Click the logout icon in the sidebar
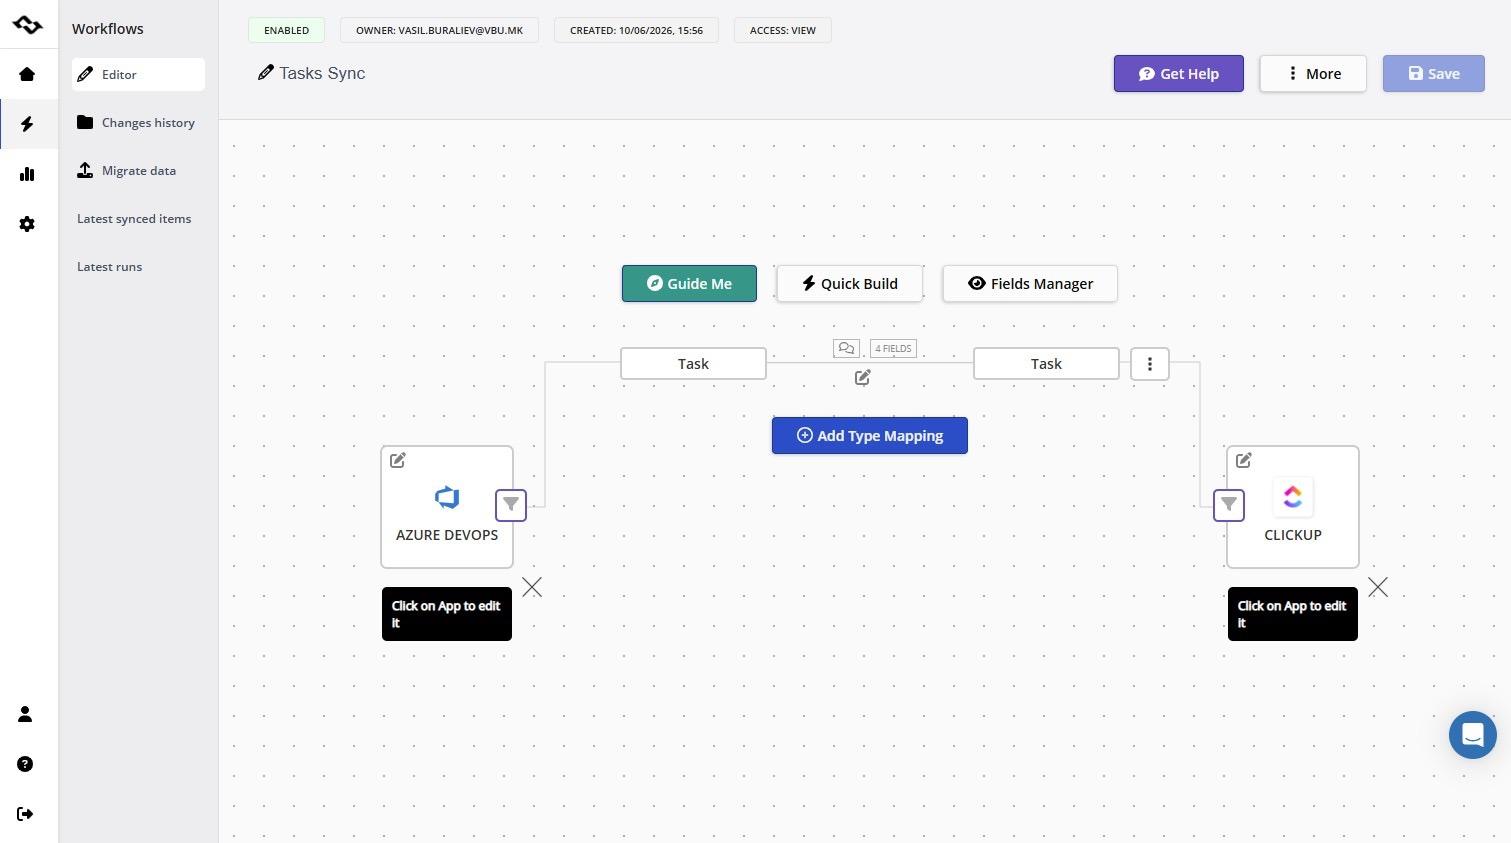1511x843 pixels. [x=26, y=814]
